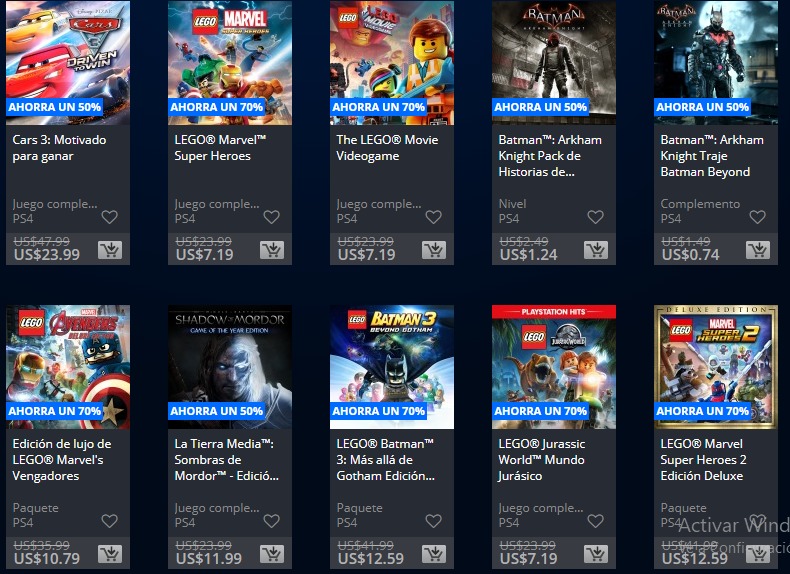Open Shadow of Mordor cover thumbnail
Image resolution: width=790 pixels, height=574 pixels.
(230, 367)
